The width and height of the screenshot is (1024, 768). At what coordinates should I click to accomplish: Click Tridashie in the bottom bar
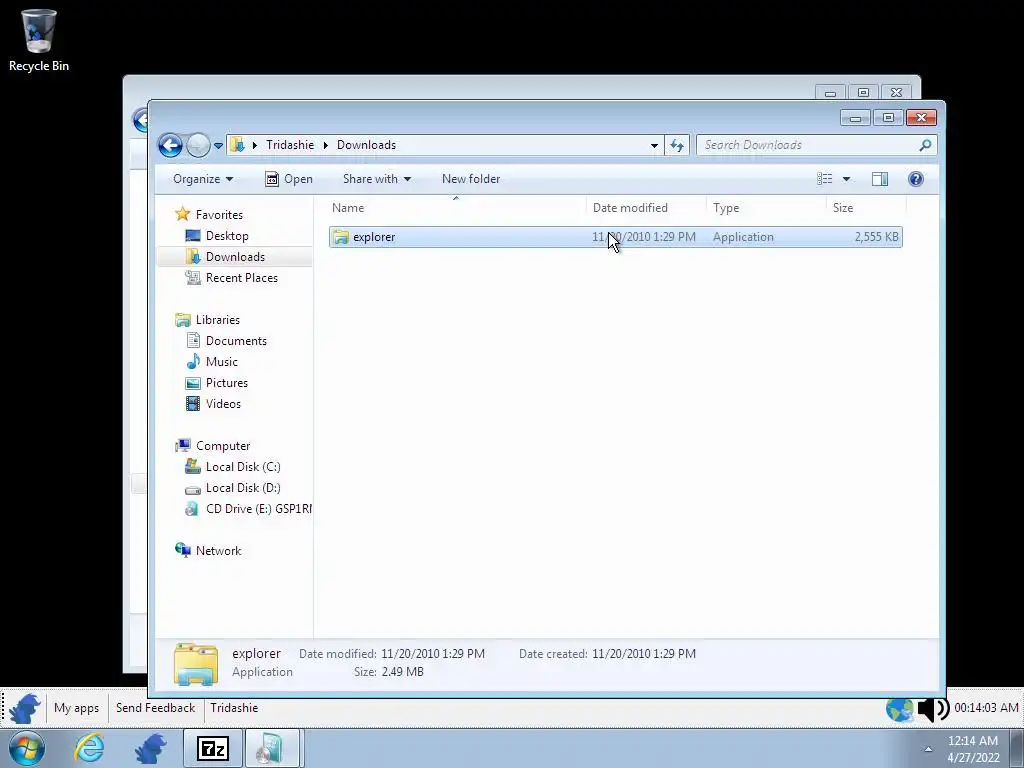(234, 708)
